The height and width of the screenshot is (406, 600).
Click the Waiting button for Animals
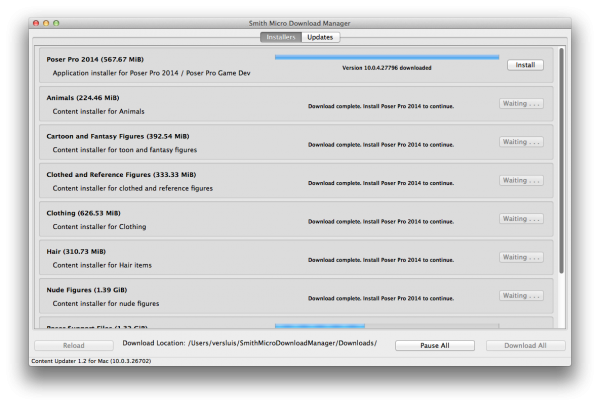(521, 103)
